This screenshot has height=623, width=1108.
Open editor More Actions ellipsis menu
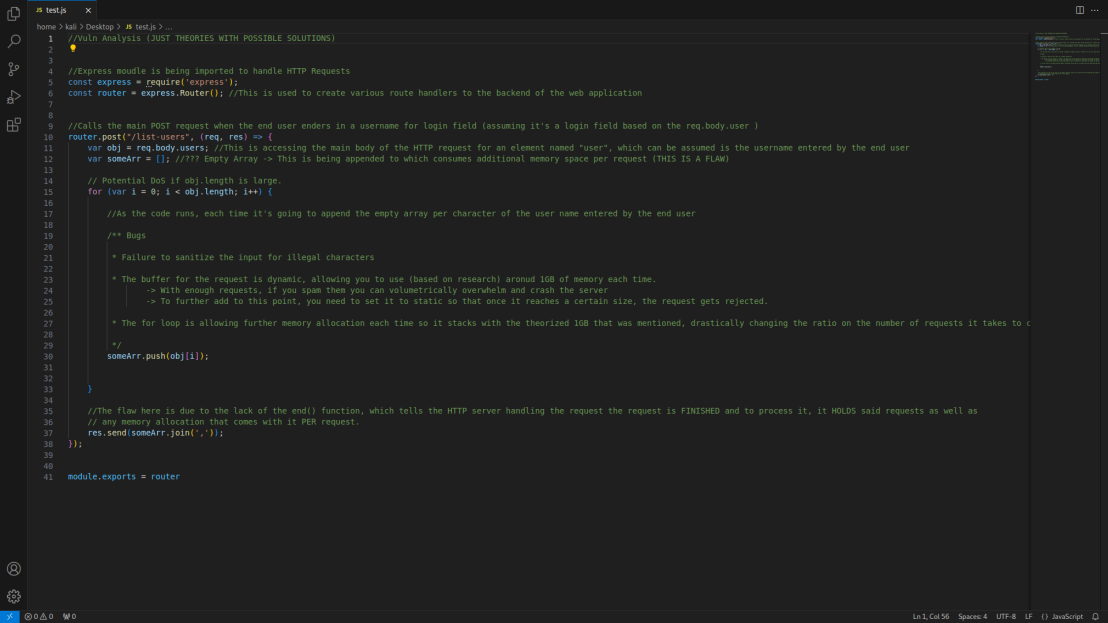coord(1095,10)
